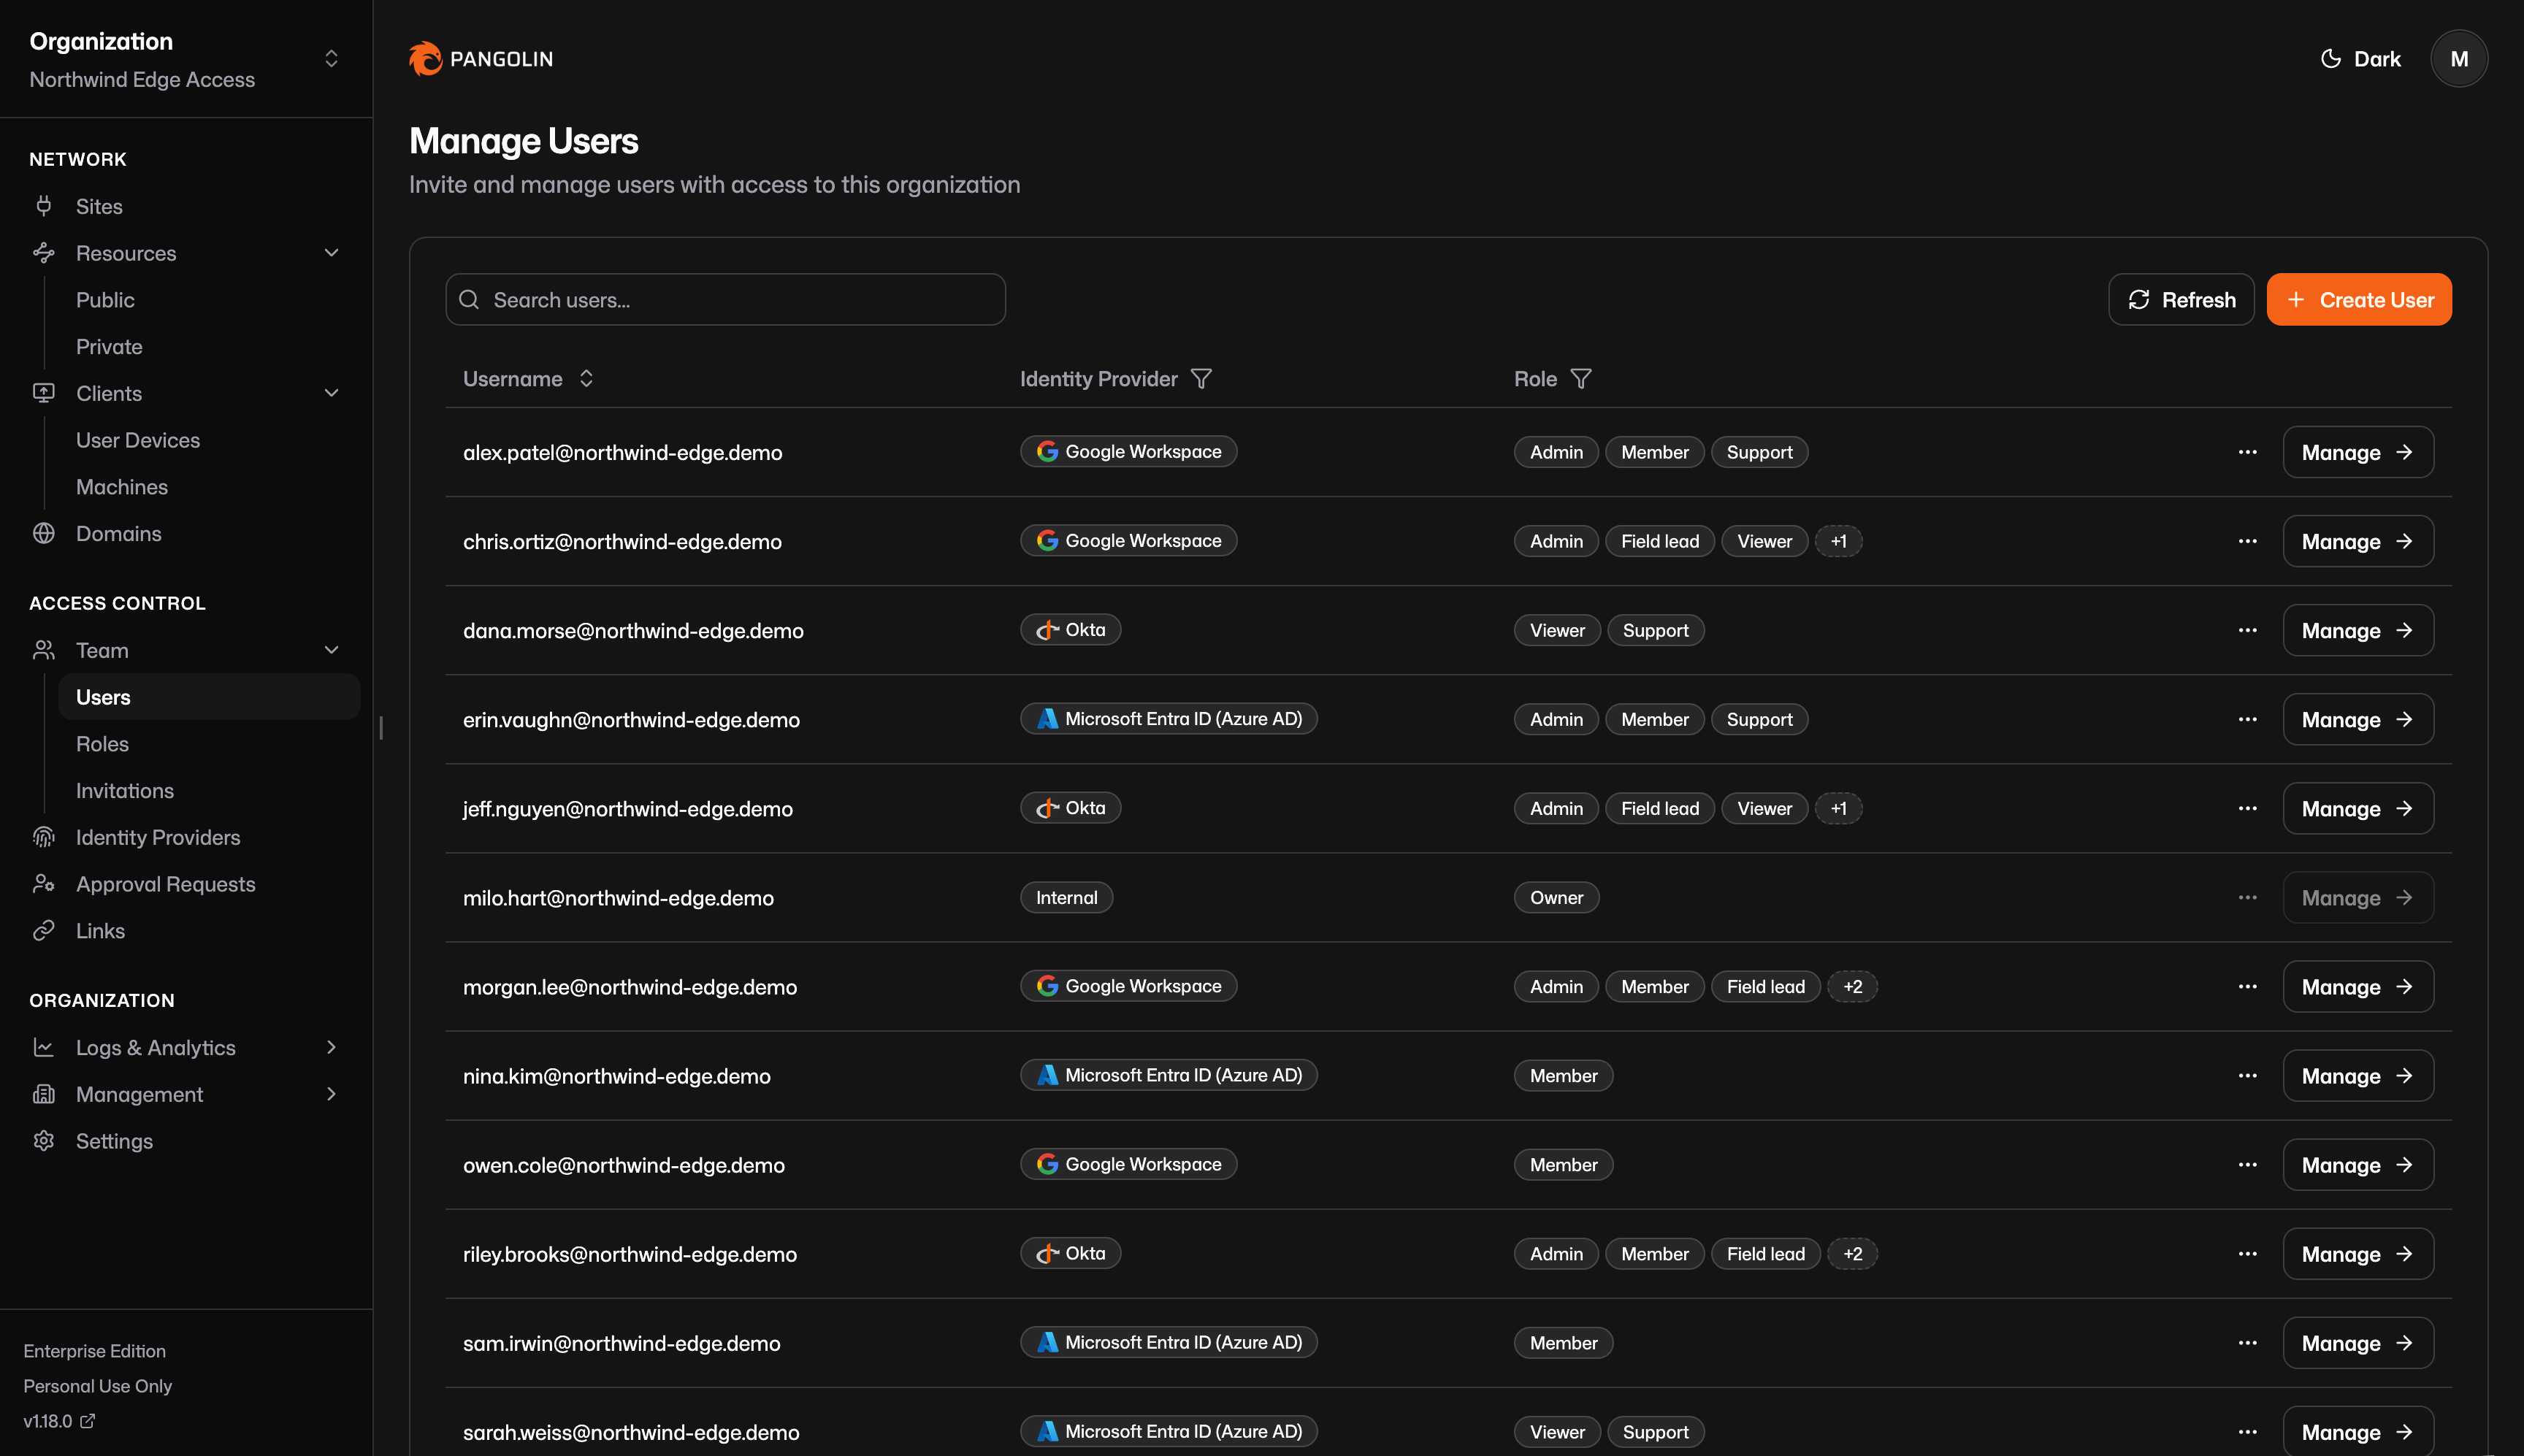Click milo.hart@northwind-edge.demo username
Screen dimensions: 2524x1456
[x=618, y=898]
